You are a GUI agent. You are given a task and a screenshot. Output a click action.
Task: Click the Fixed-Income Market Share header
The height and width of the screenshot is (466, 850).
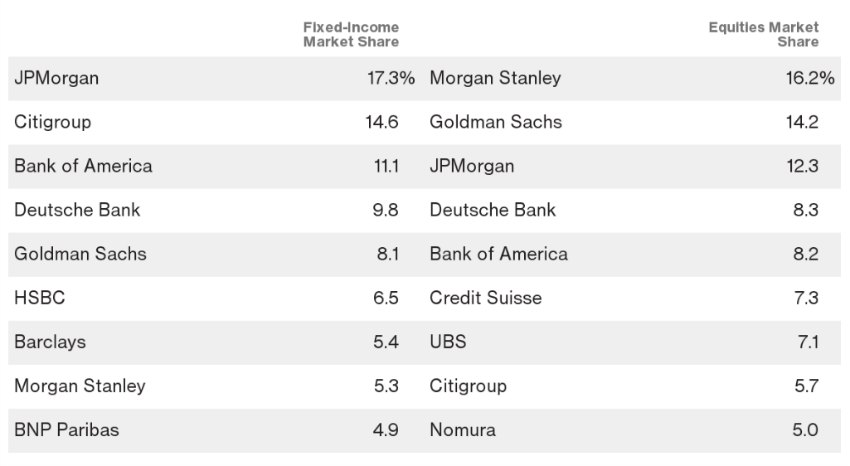[351, 34]
